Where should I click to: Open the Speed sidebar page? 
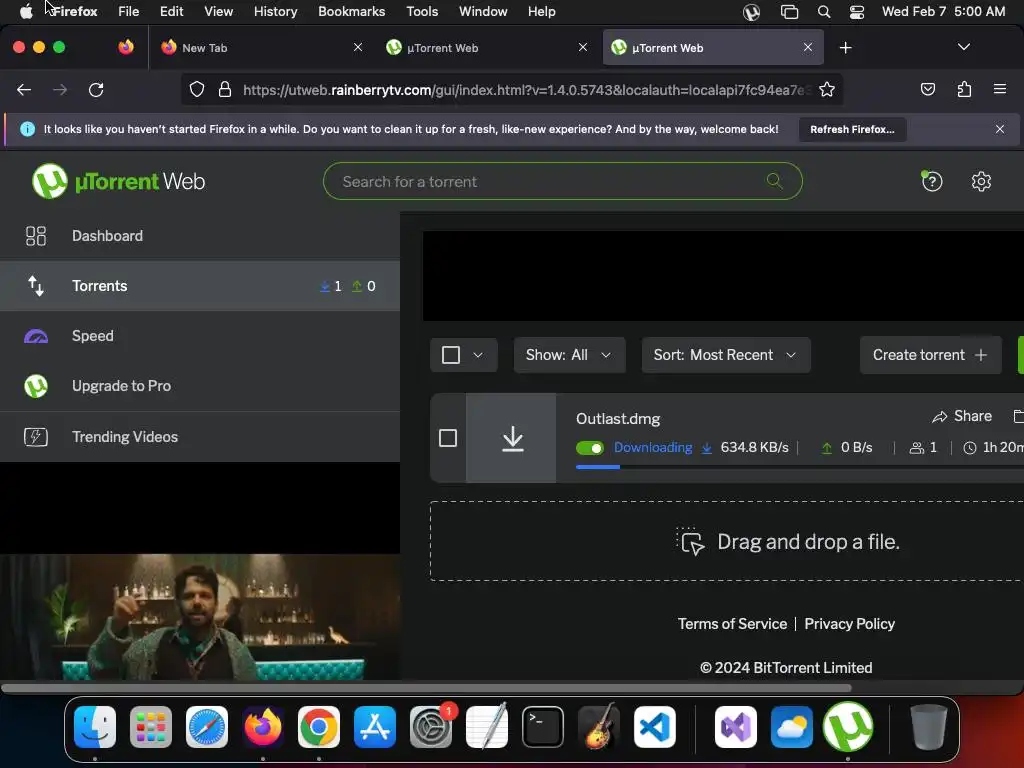(200, 336)
